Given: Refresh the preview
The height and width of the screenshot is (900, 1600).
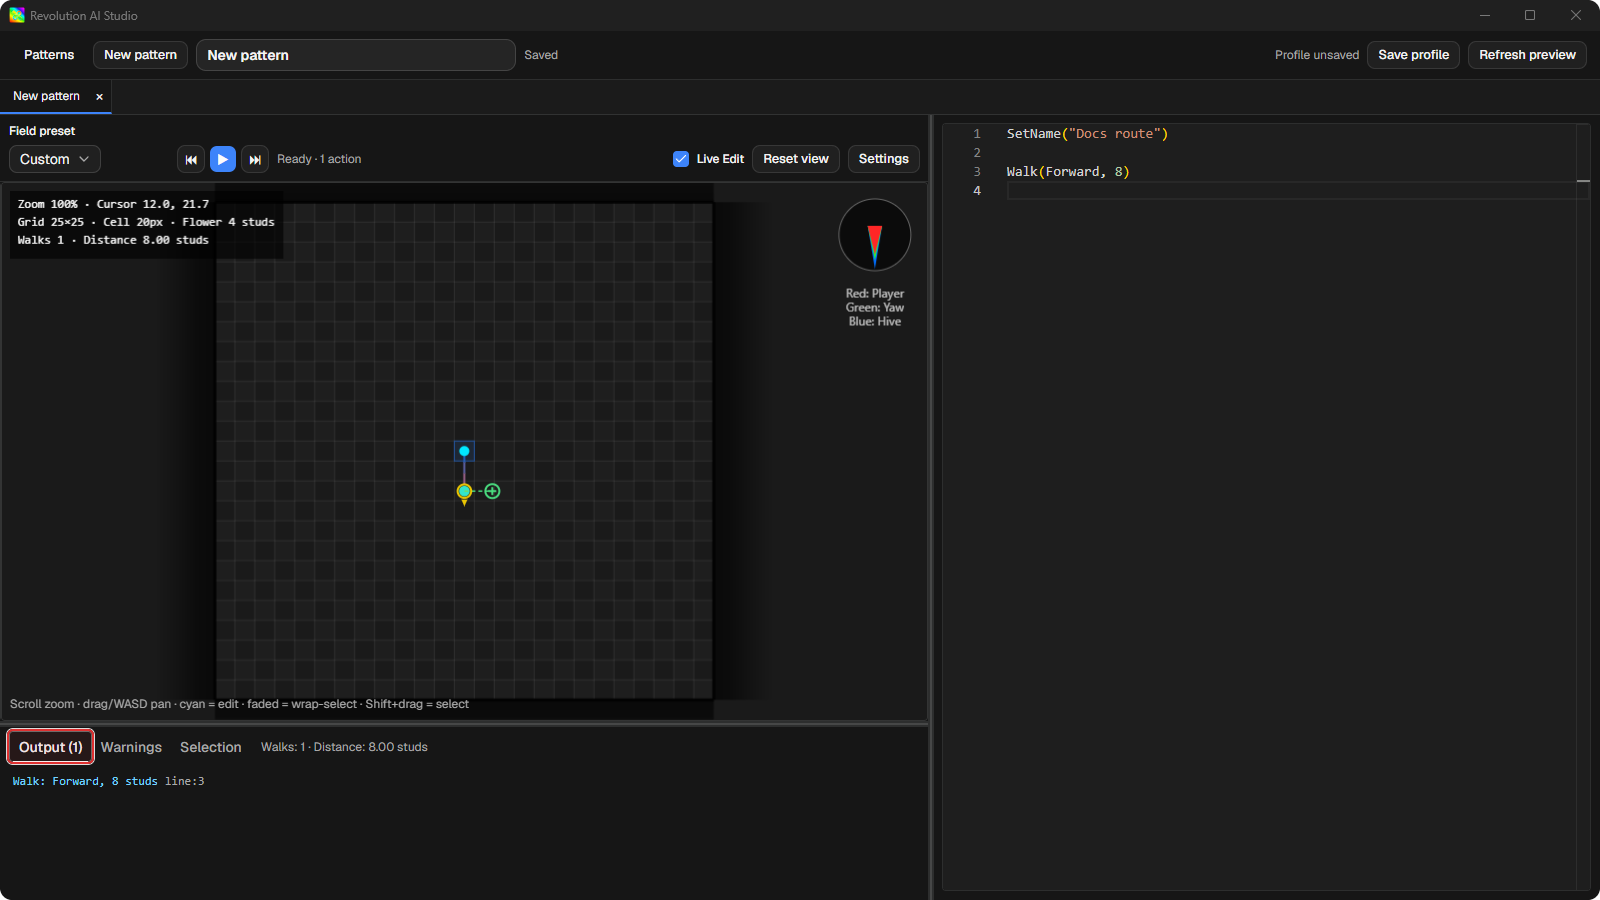Looking at the screenshot, I should [1527, 55].
